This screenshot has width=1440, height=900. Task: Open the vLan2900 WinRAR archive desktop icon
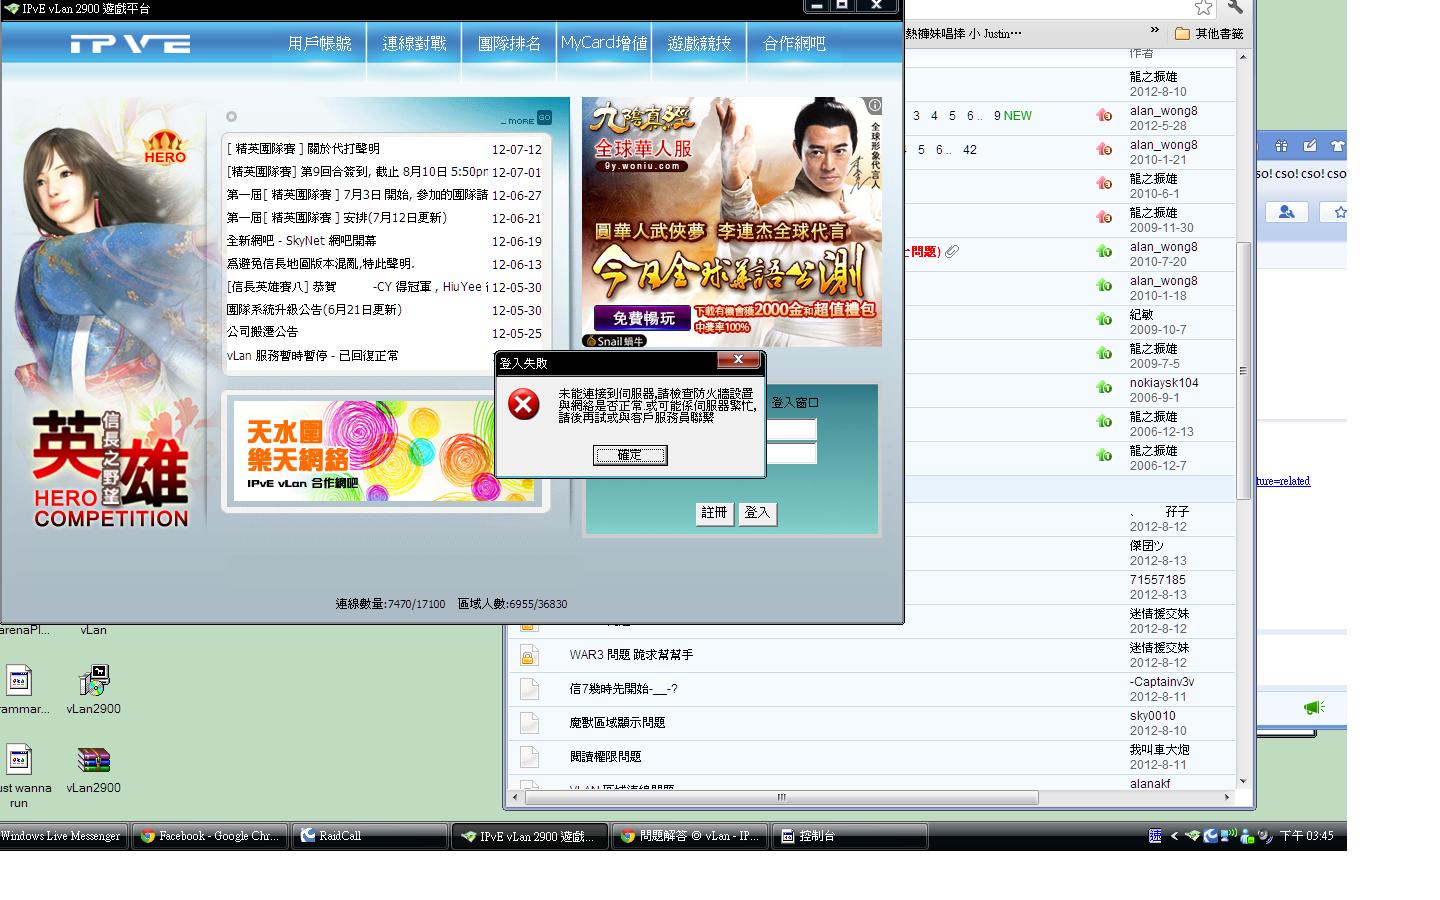(93, 761)
